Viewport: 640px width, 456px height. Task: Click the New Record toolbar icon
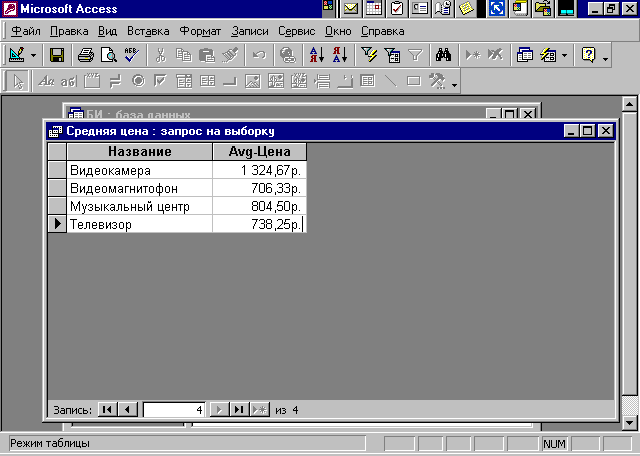click(x=473, y=55)
